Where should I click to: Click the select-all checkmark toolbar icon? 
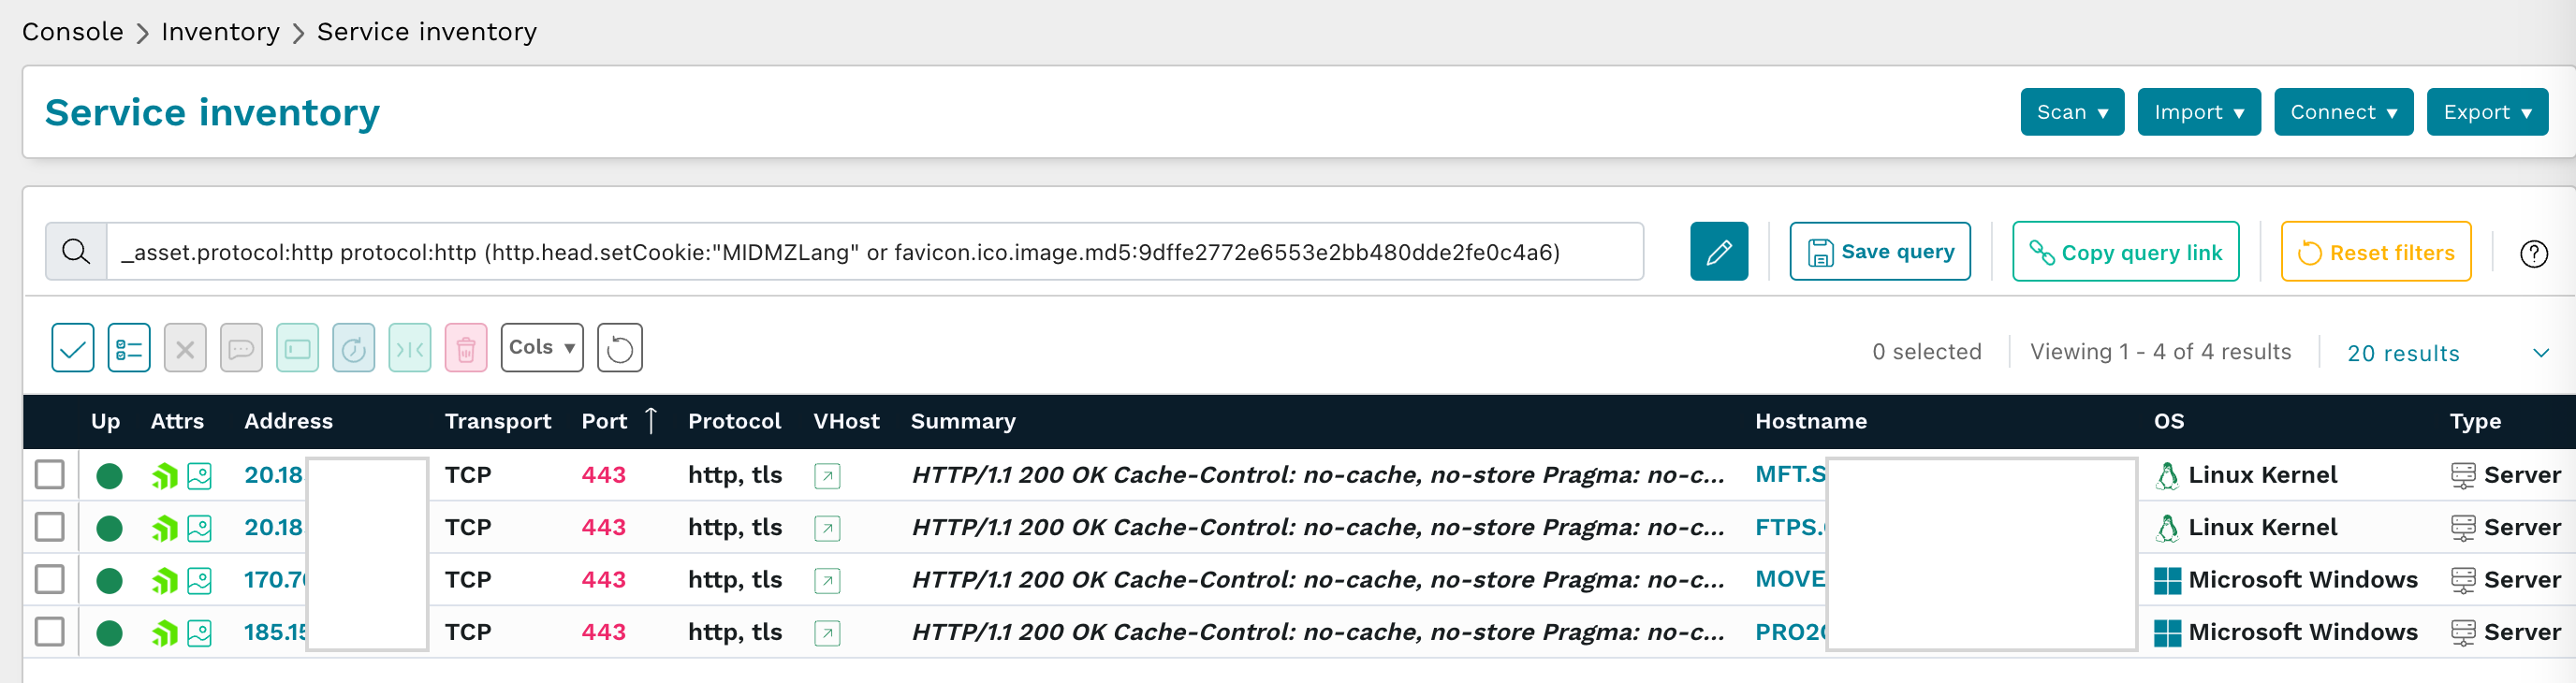point(73,348)
